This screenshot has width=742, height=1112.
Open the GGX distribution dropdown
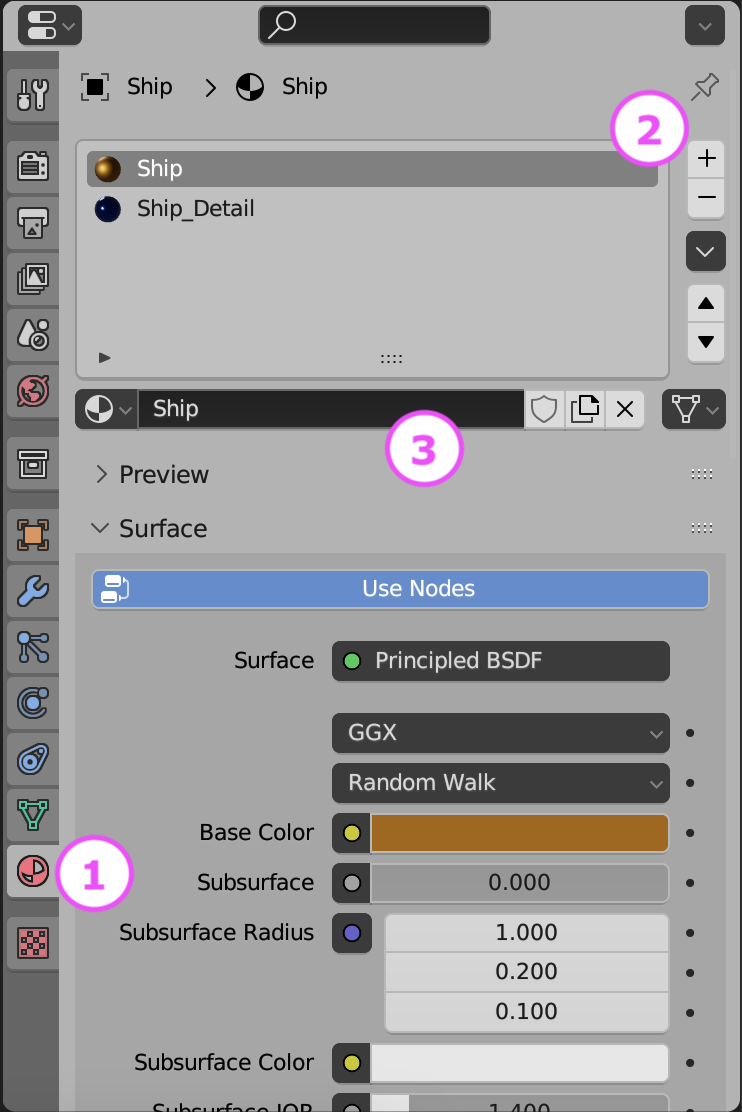click(500, 733)
